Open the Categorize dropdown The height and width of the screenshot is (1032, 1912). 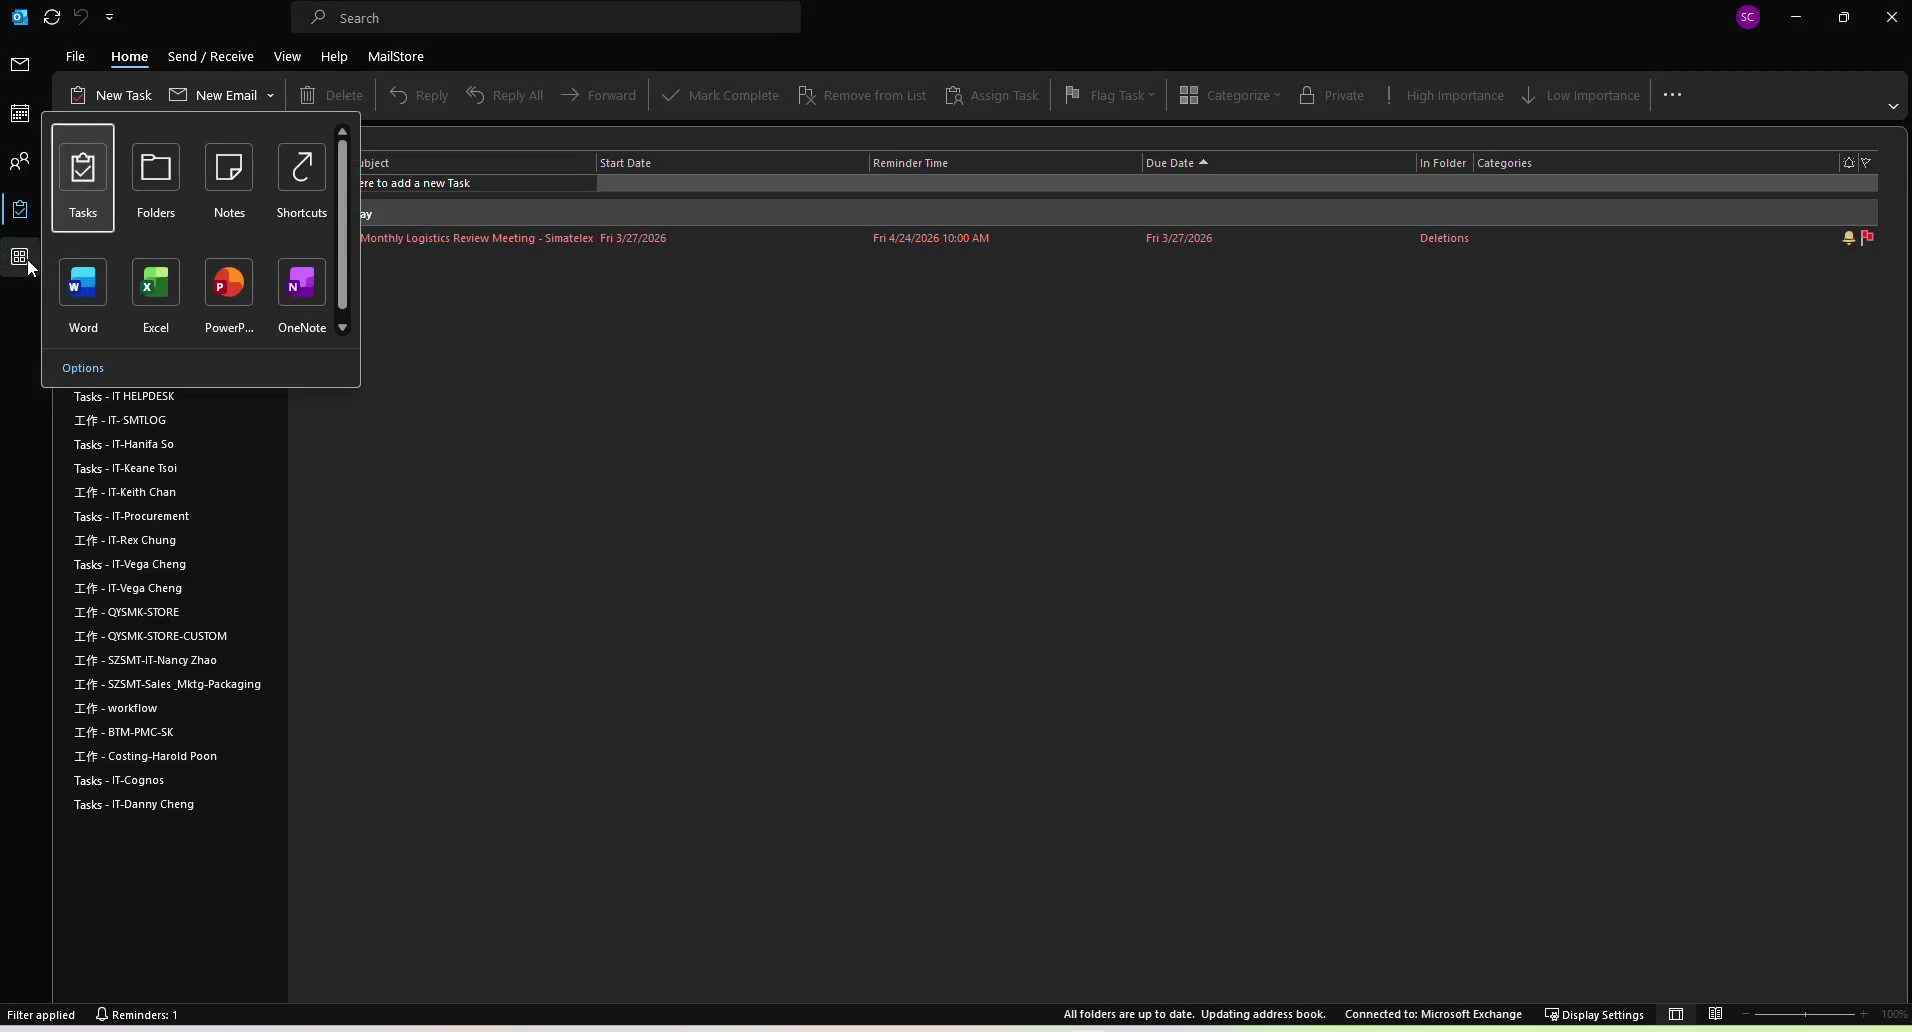tap(1230, 95)
